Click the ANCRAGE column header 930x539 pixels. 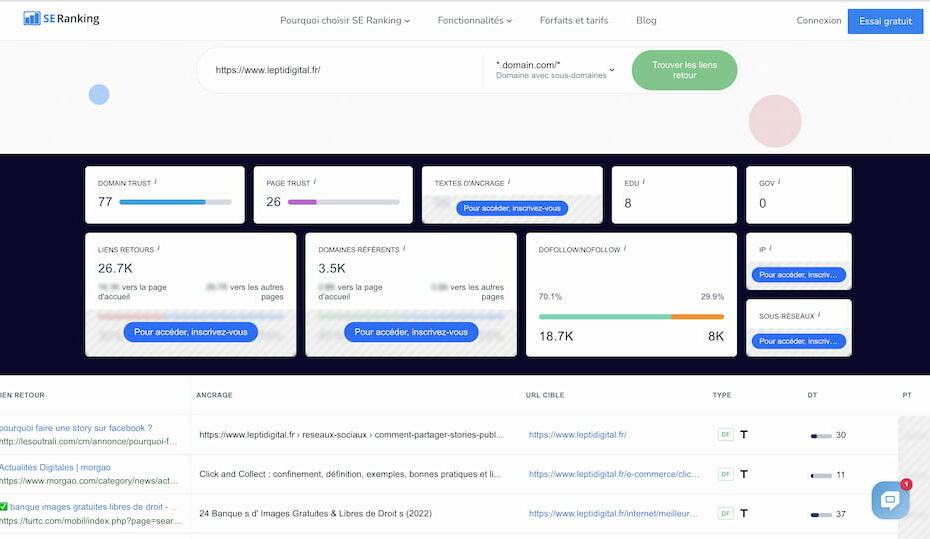[214, 395]
